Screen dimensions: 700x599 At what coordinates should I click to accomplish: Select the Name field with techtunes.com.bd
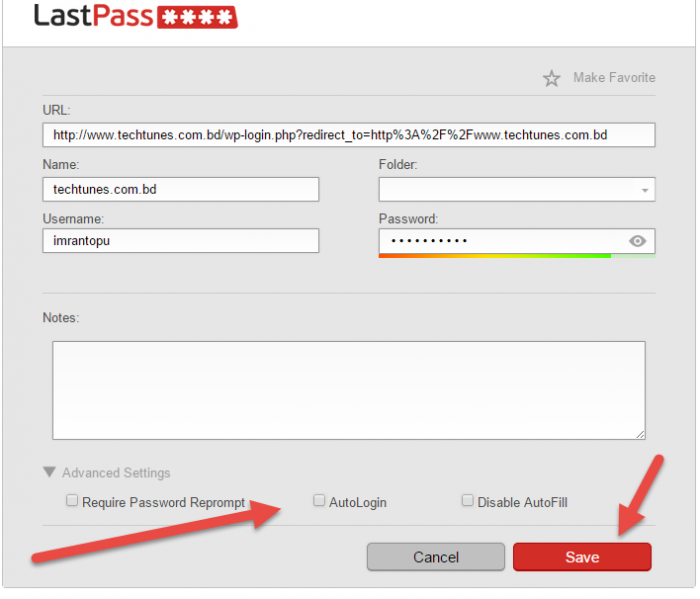click(x=182, y=190)
